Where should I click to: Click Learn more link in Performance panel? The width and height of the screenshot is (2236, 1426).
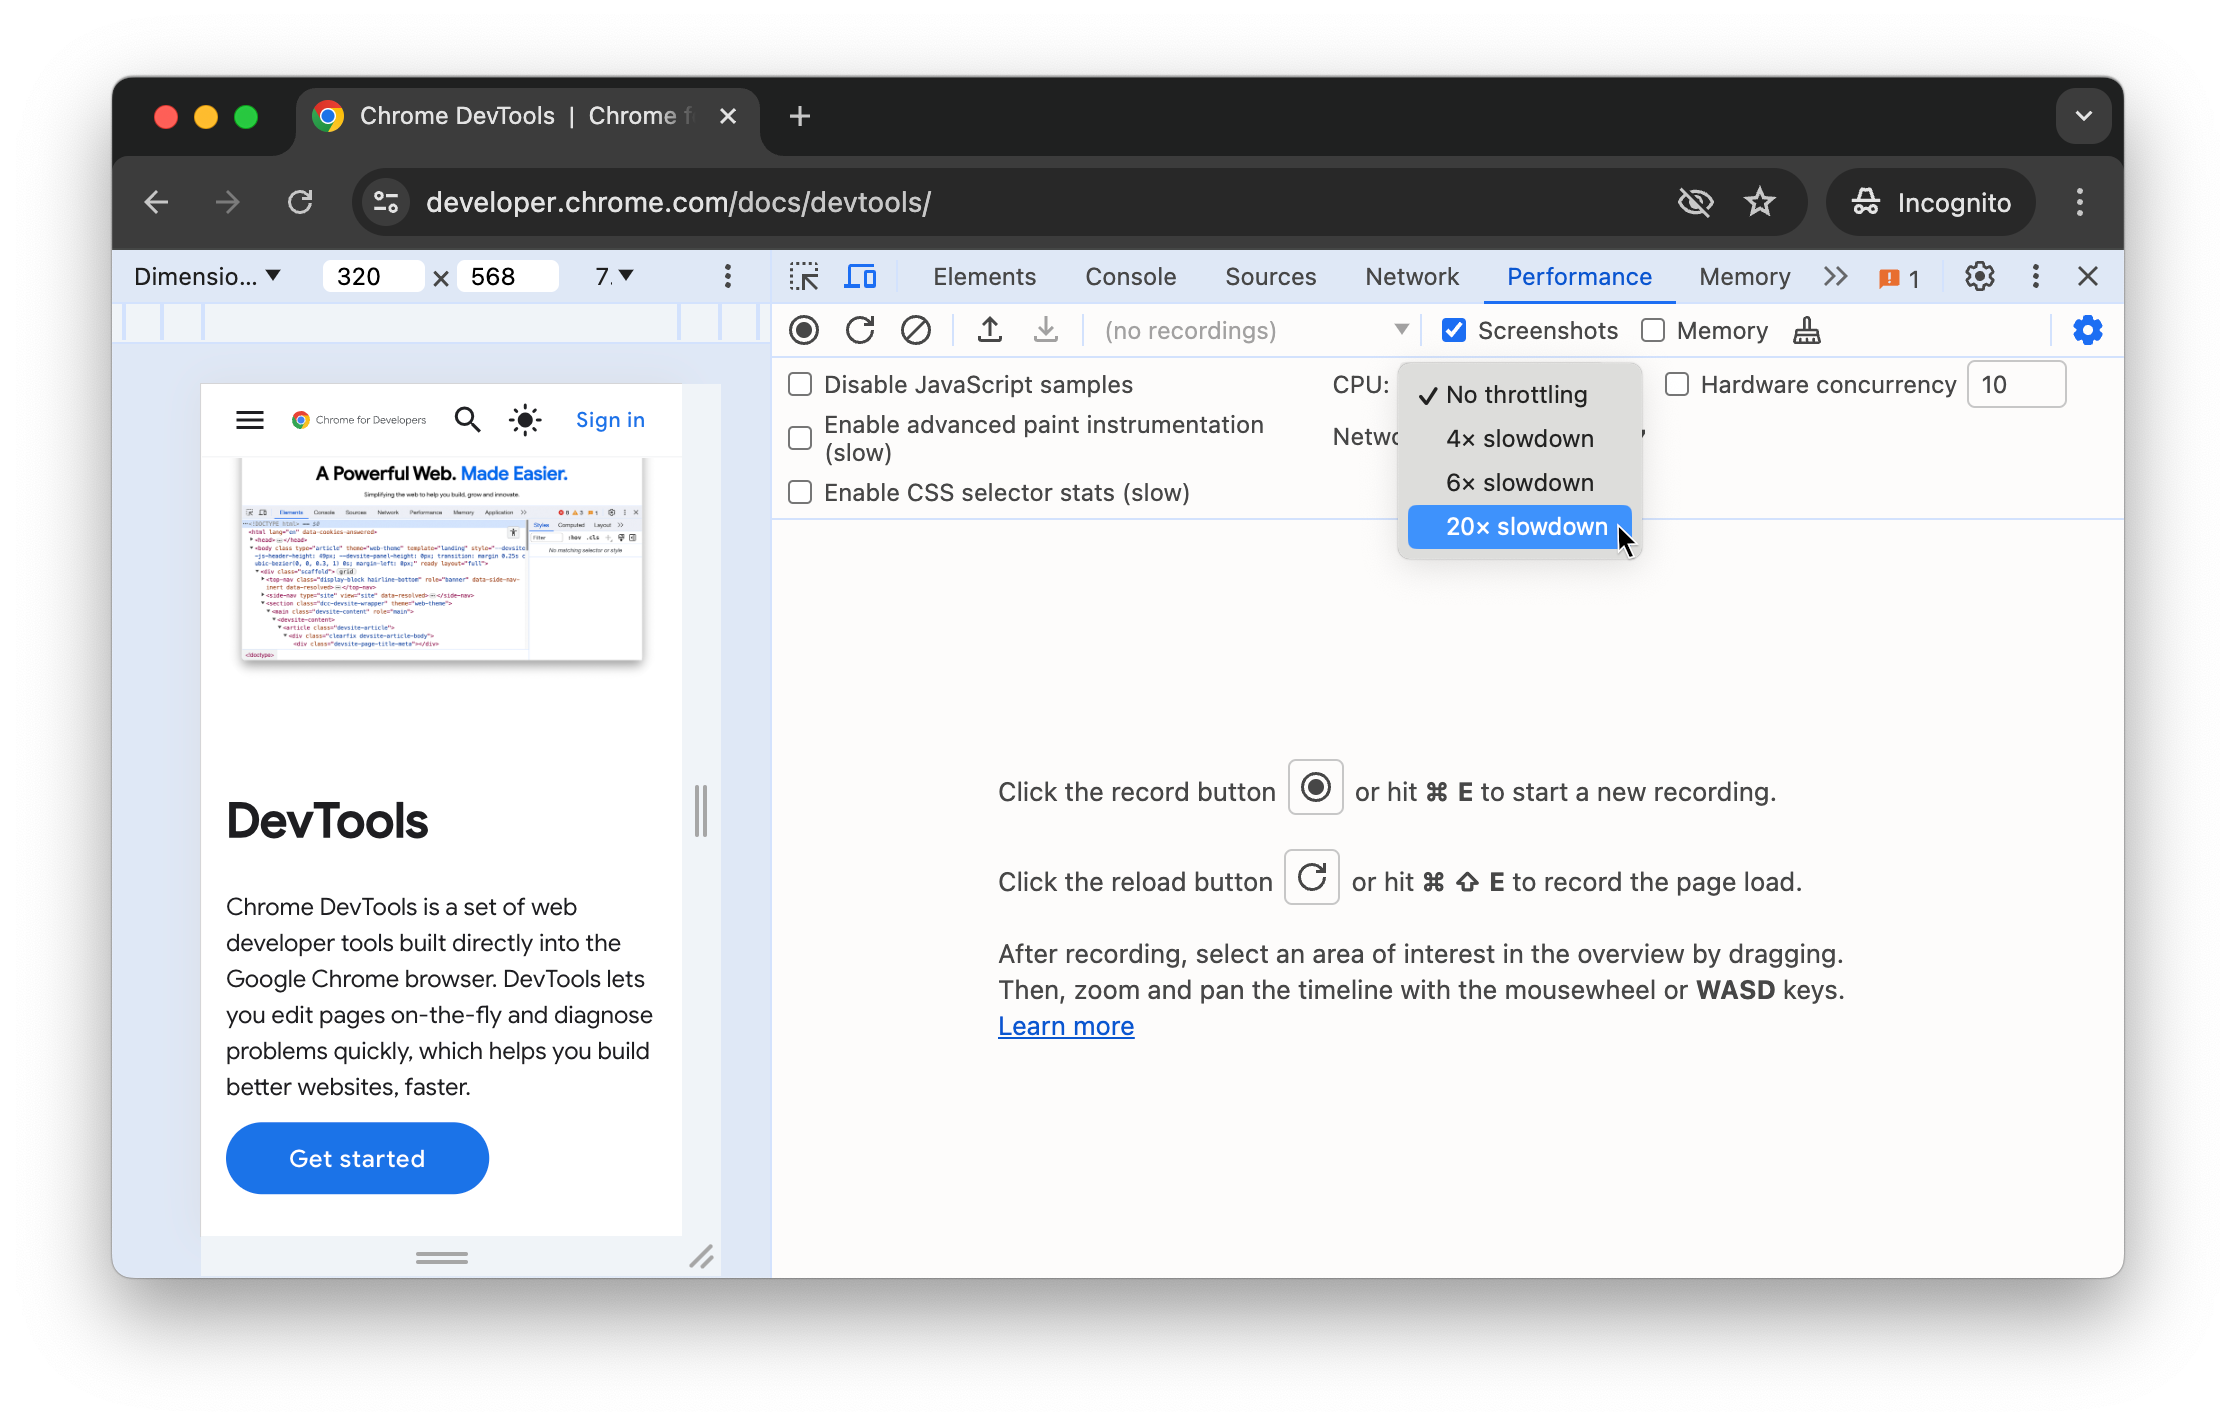pyautogui.click(x=1066, y=1025)
